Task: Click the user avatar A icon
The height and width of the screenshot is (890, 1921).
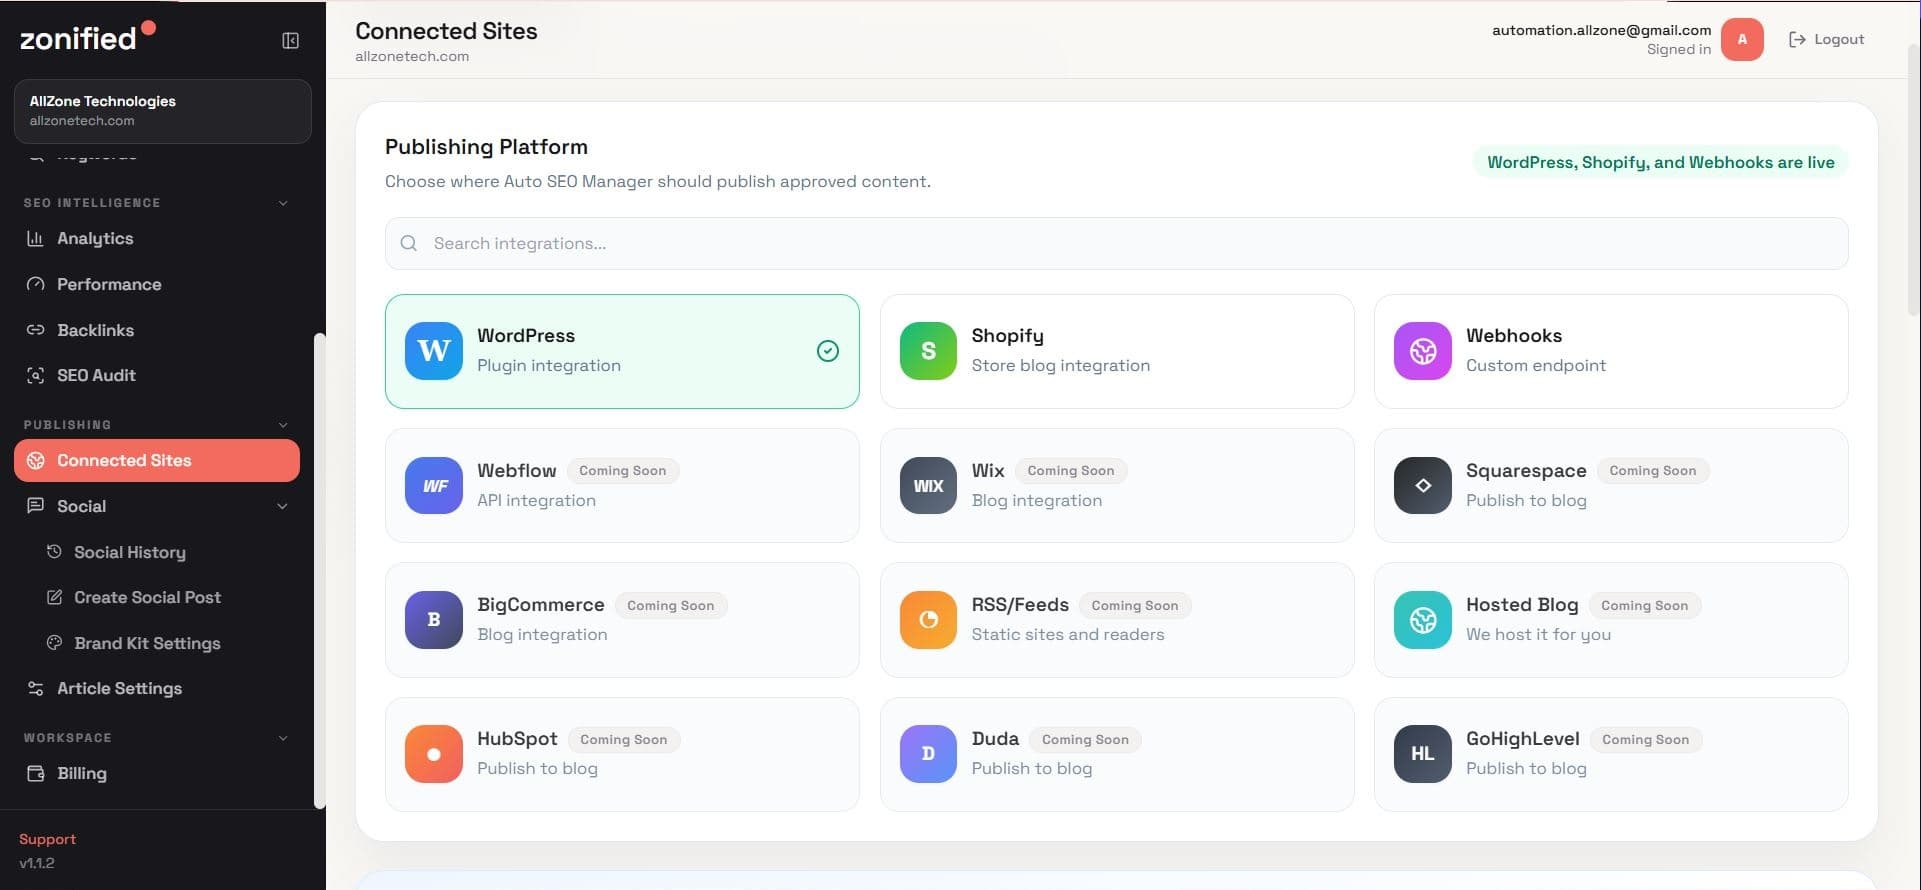Action: click(1742, 40)
